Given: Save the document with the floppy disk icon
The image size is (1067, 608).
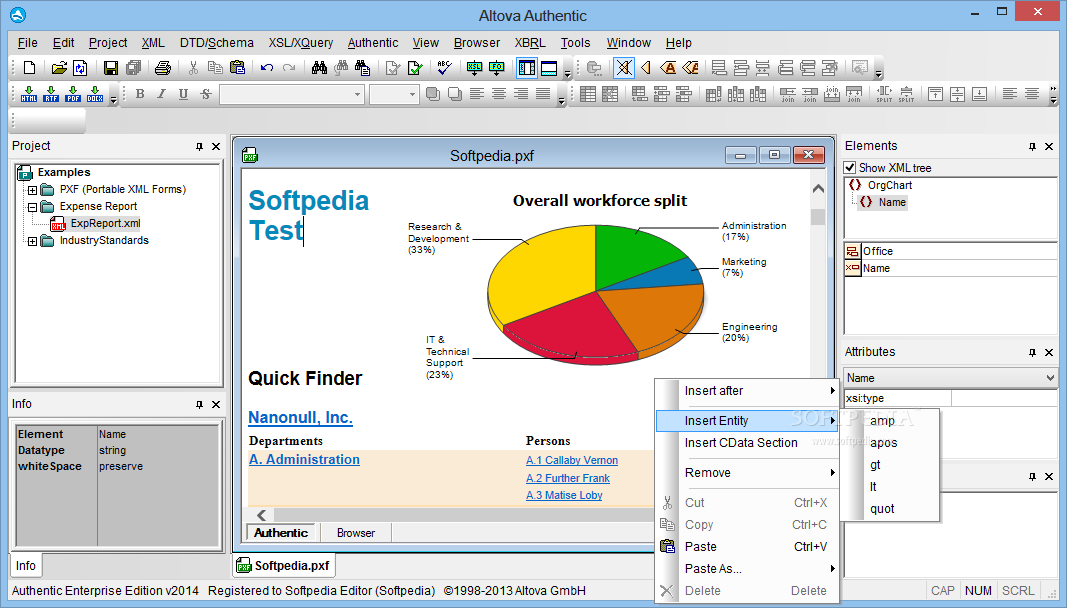Looking at the screenshot, I should [110, 67].
